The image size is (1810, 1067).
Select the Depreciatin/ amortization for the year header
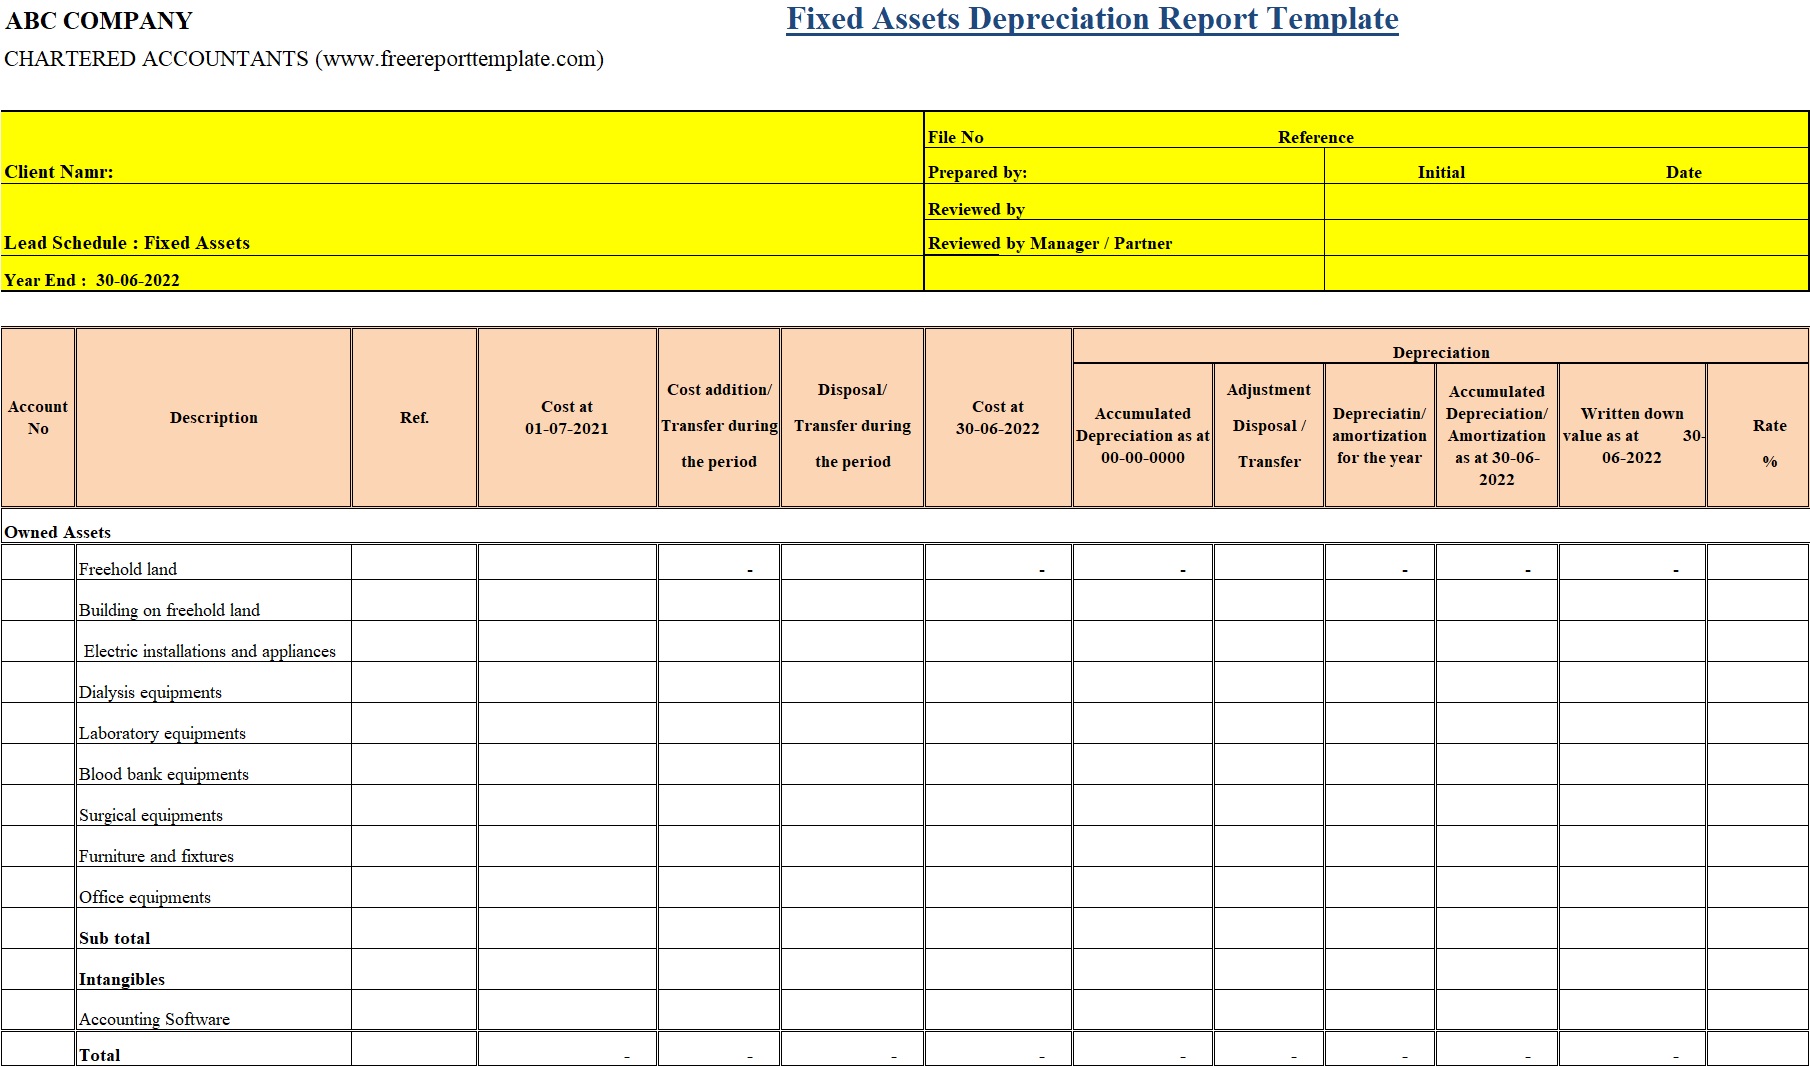1380,436
